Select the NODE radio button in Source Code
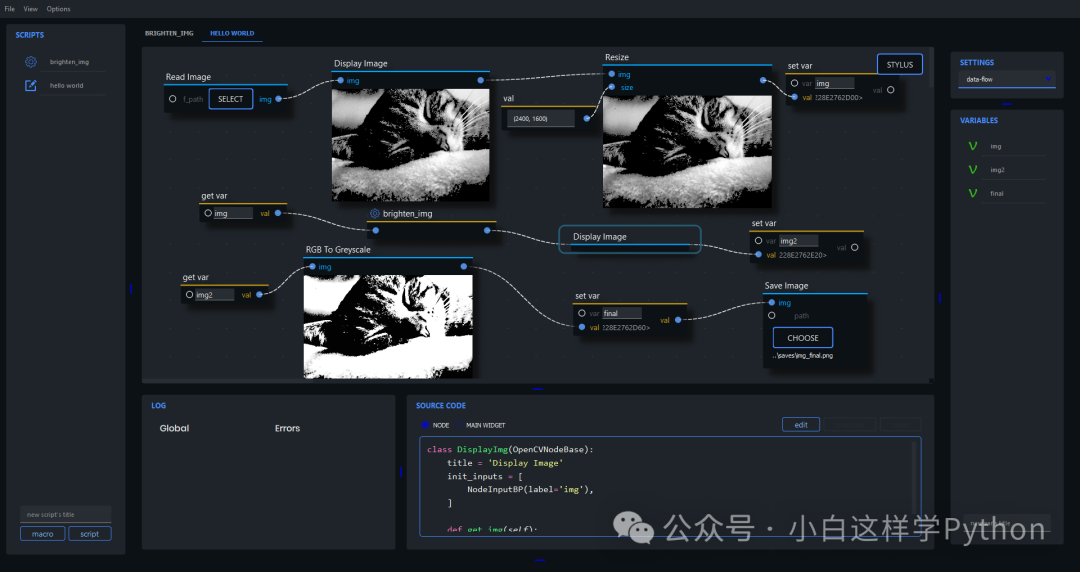Viewport: 1080px width, 572px height. (425, 425)
